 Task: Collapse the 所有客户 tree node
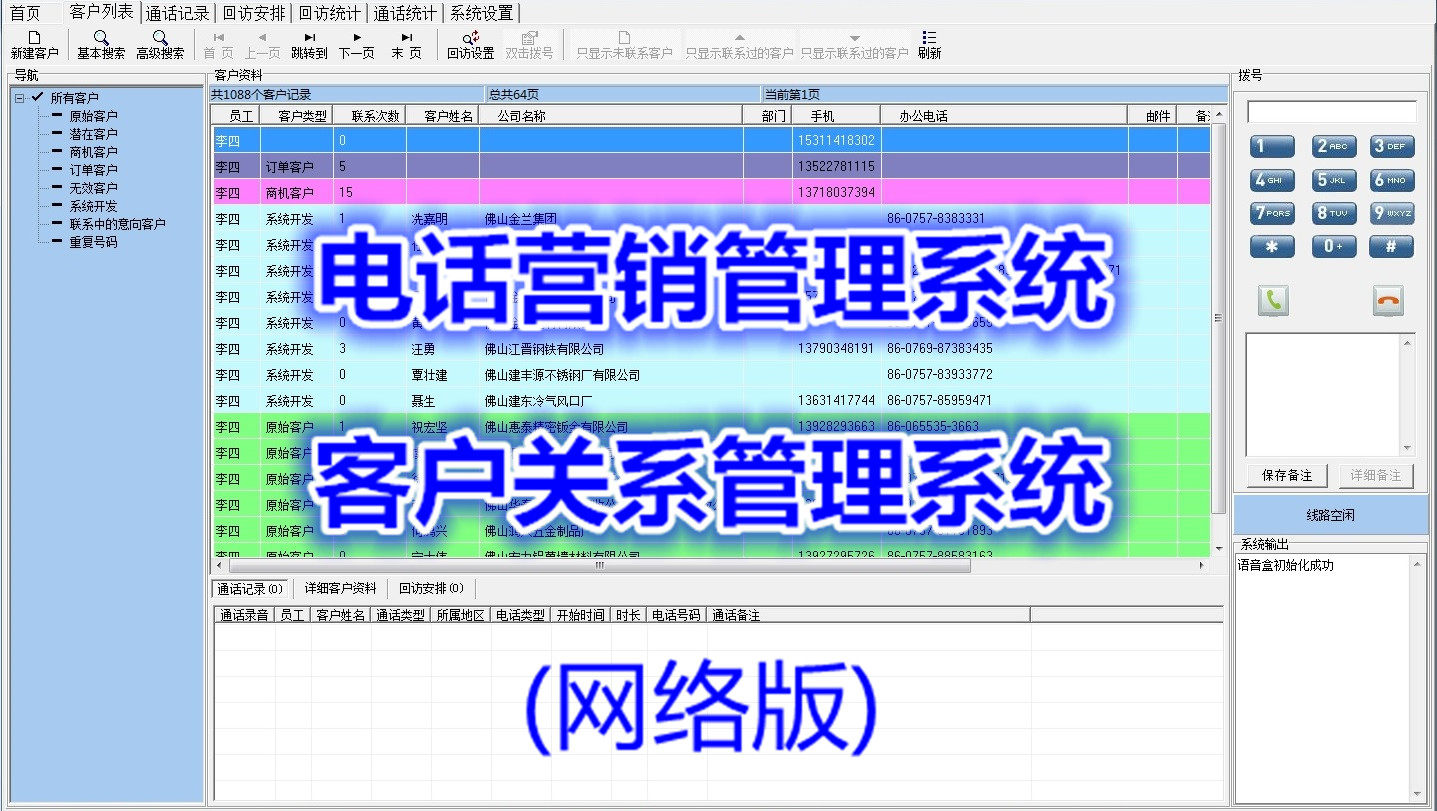(20, 98)
